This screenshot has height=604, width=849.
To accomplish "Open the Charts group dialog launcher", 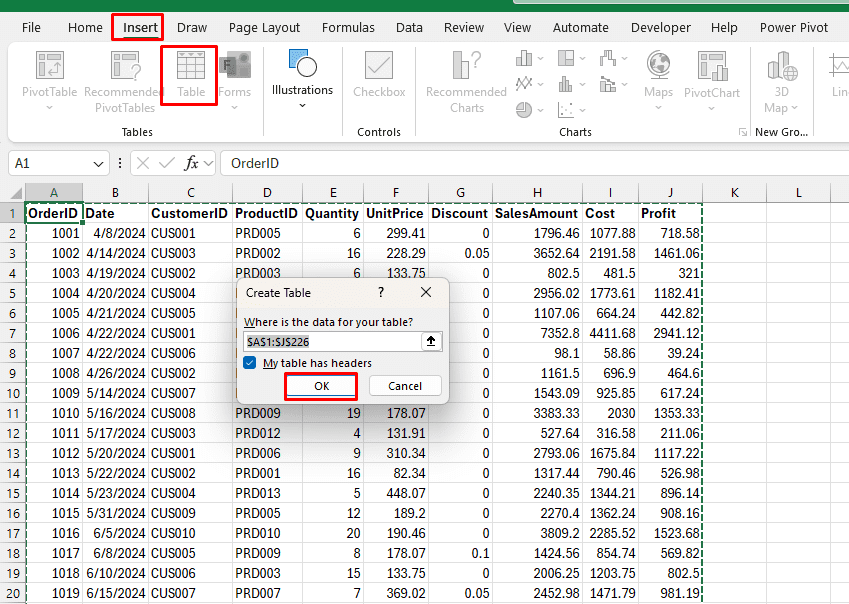I will [742, 132].
